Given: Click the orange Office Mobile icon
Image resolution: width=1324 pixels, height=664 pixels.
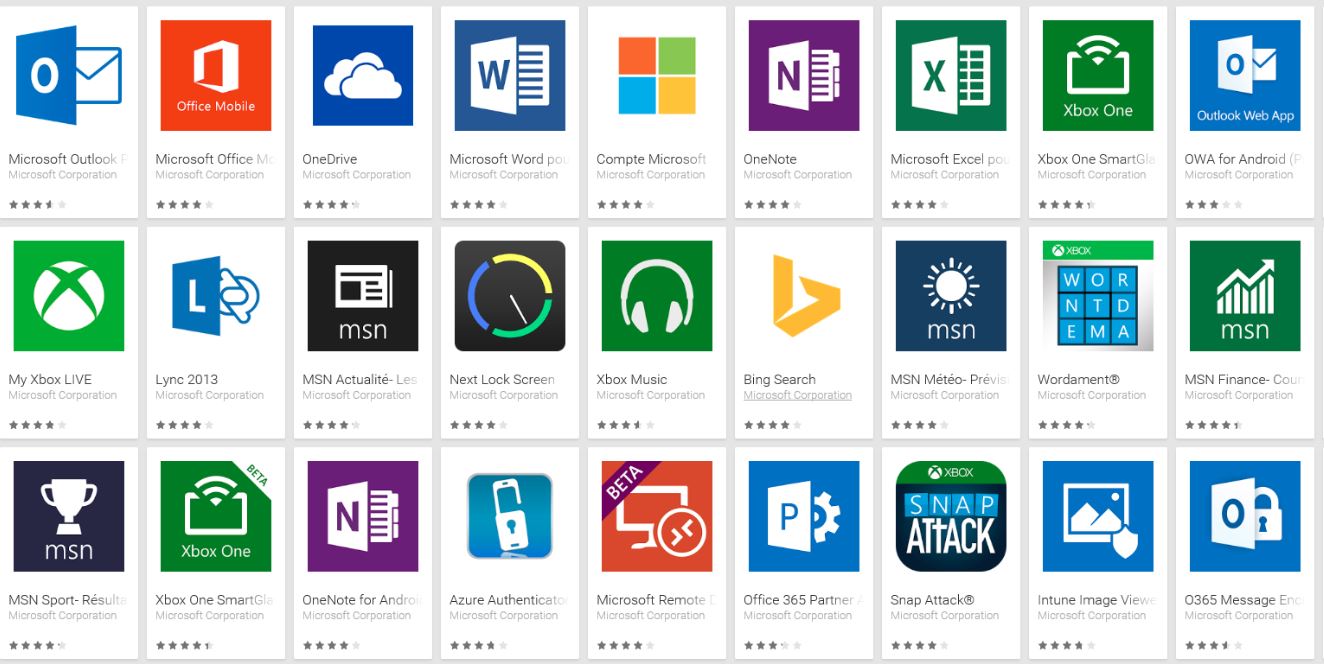Looking at the screenshot, I should click(x=216, y=76).
